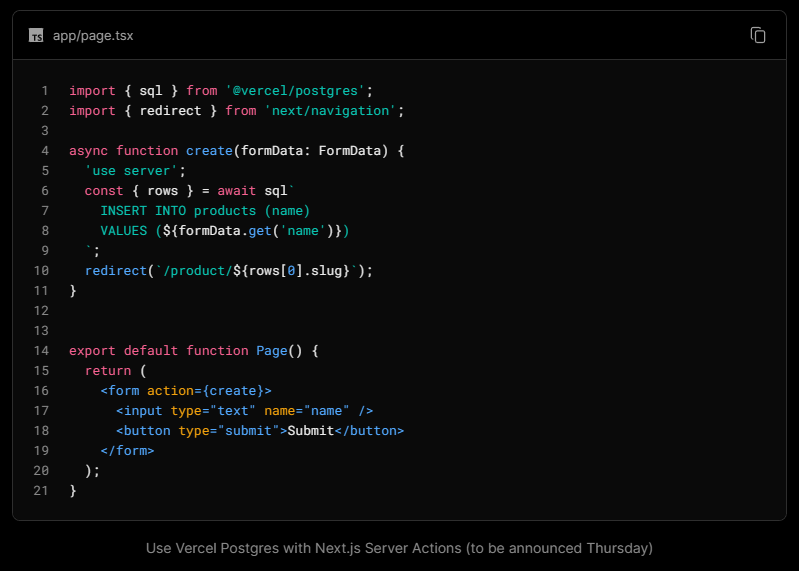This screenshot has width=799, height=571.
Task: Click the redirect call on line 10
Action: (x=116, y=270)
